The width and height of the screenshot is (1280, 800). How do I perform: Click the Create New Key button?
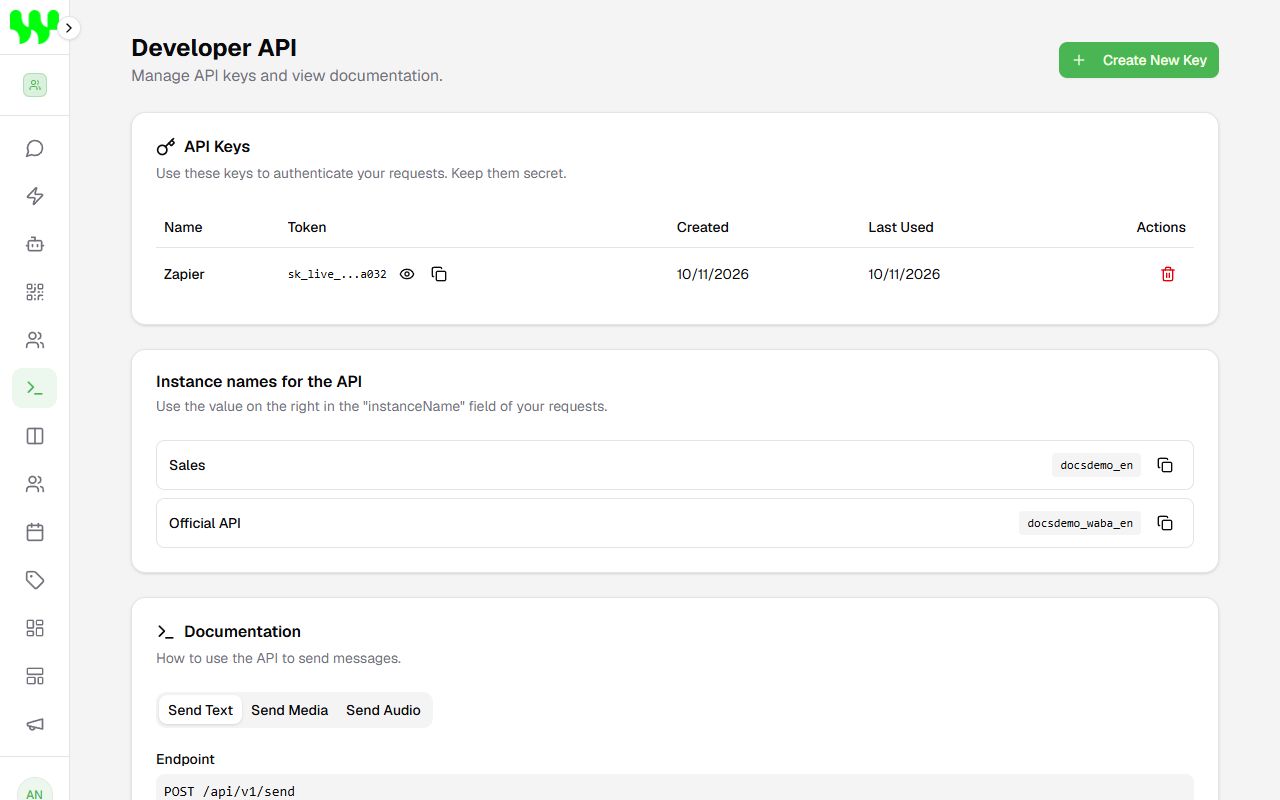pyautogui.click(x=1139, y=60)
